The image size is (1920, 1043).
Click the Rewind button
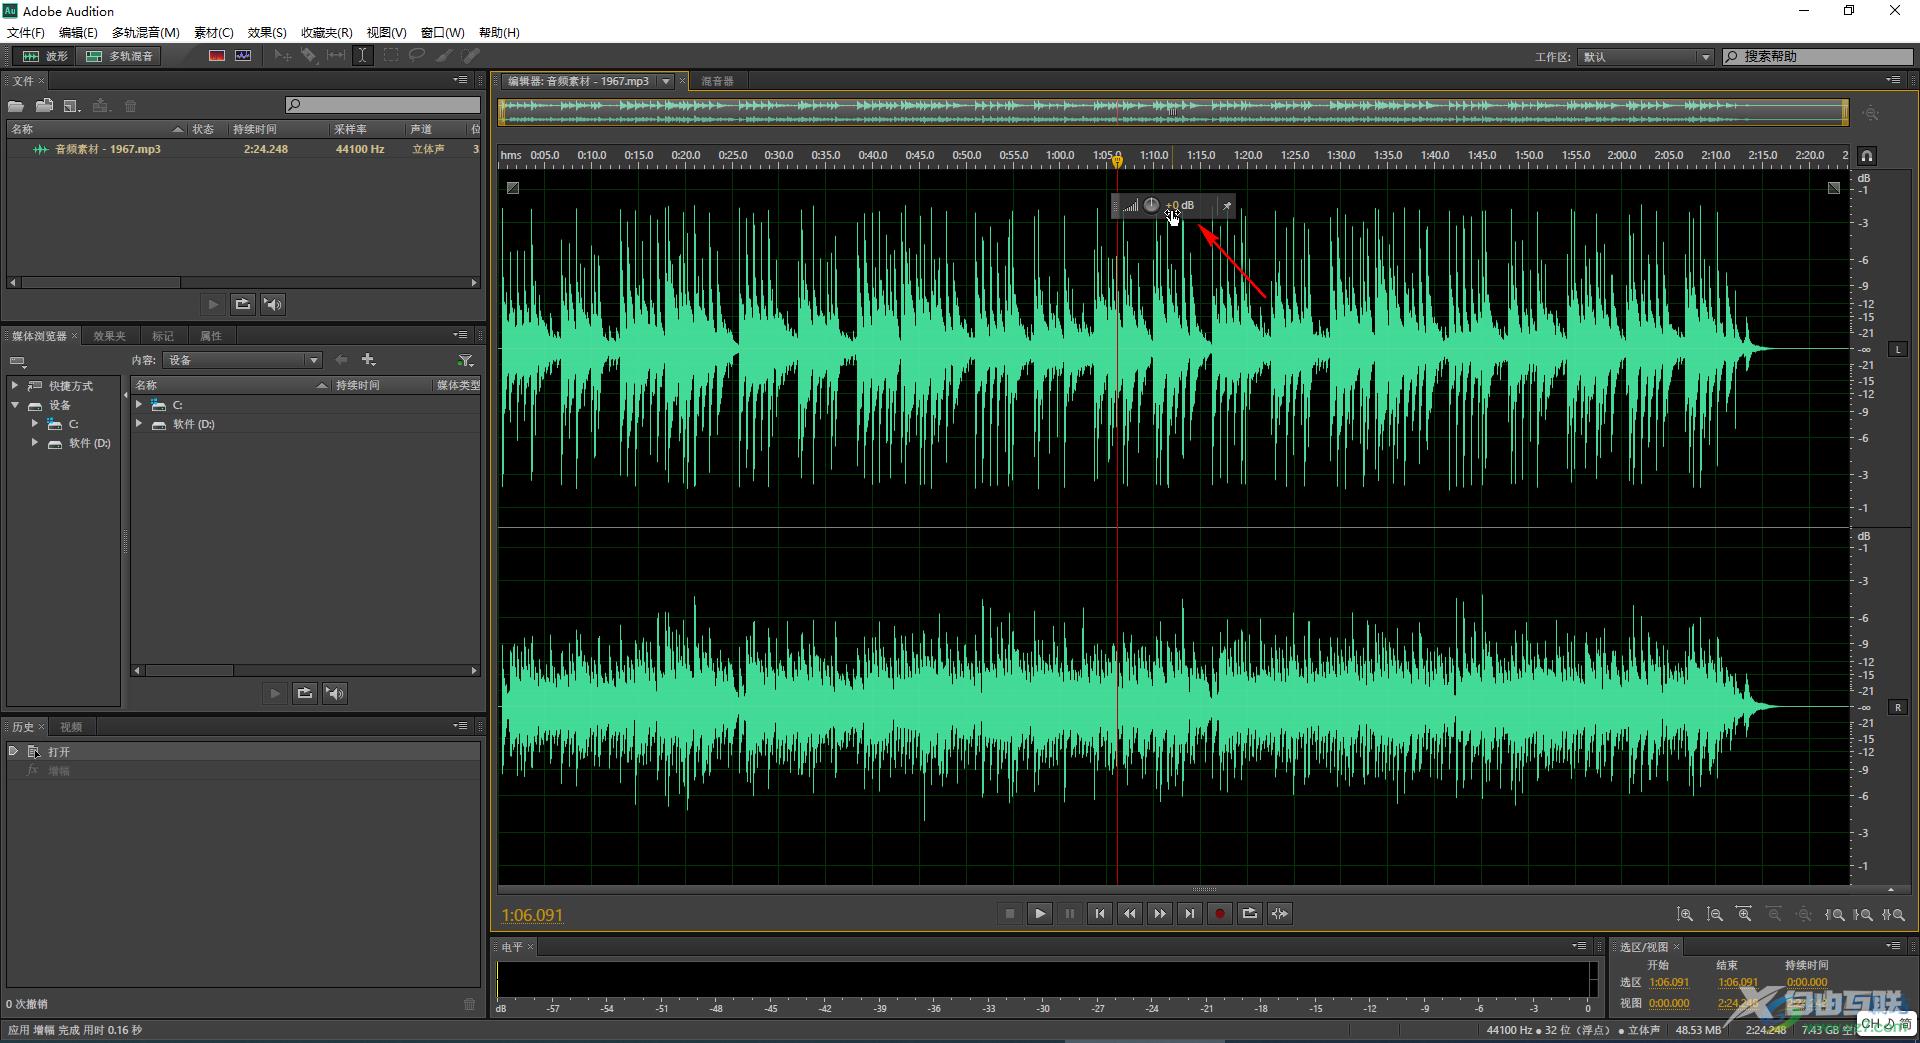[1130, 913]
